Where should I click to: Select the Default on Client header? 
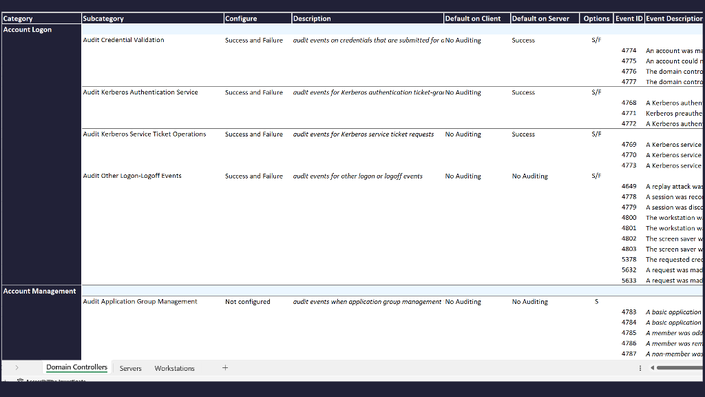click(x=477, y=18)
